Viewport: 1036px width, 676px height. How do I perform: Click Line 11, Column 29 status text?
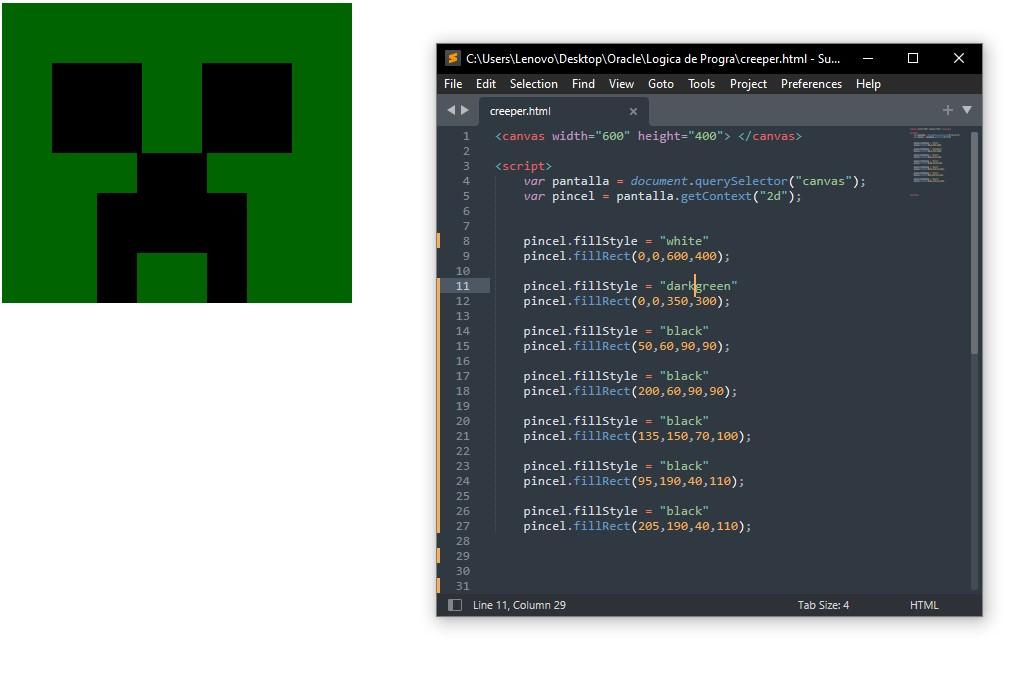click(x=519, y=605)
